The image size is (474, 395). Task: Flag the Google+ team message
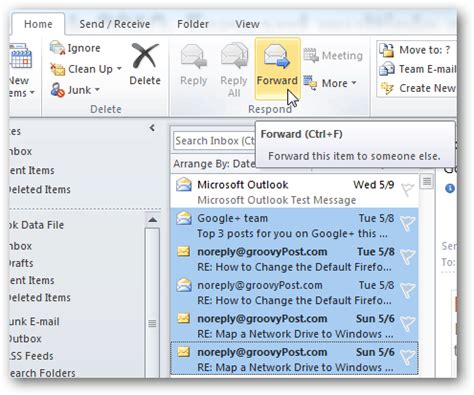pos(407,223)
